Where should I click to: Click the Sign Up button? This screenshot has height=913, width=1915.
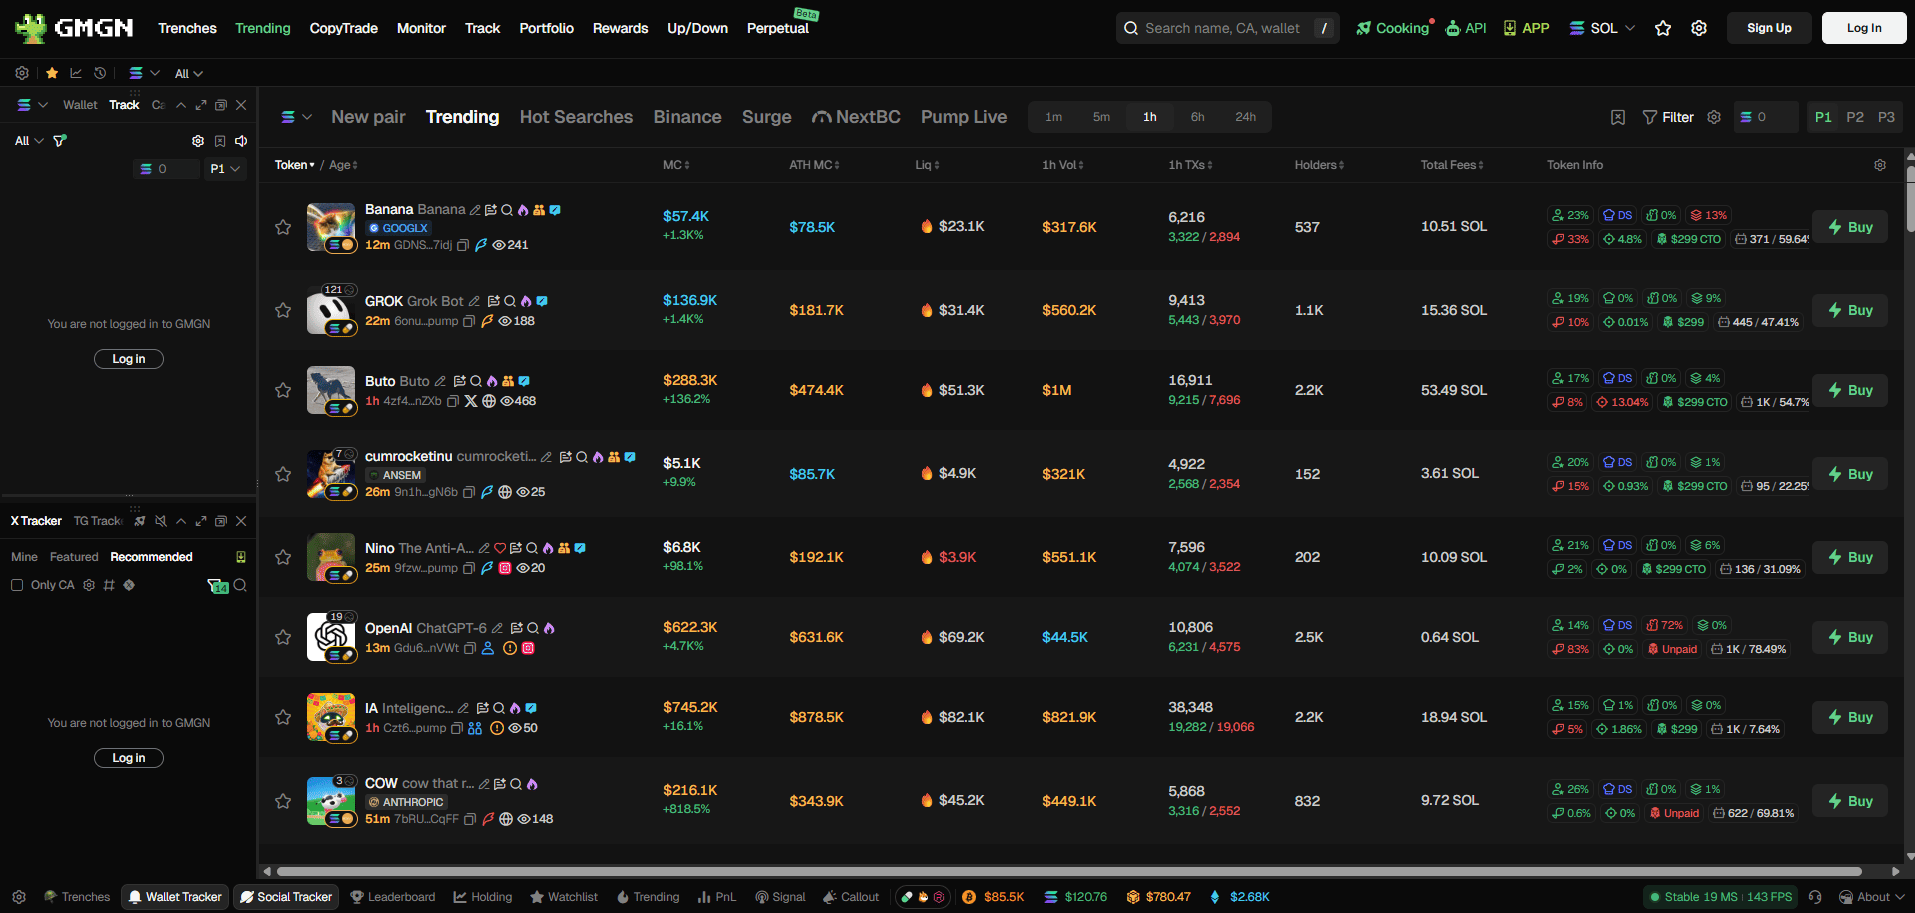coord(1769,28)
